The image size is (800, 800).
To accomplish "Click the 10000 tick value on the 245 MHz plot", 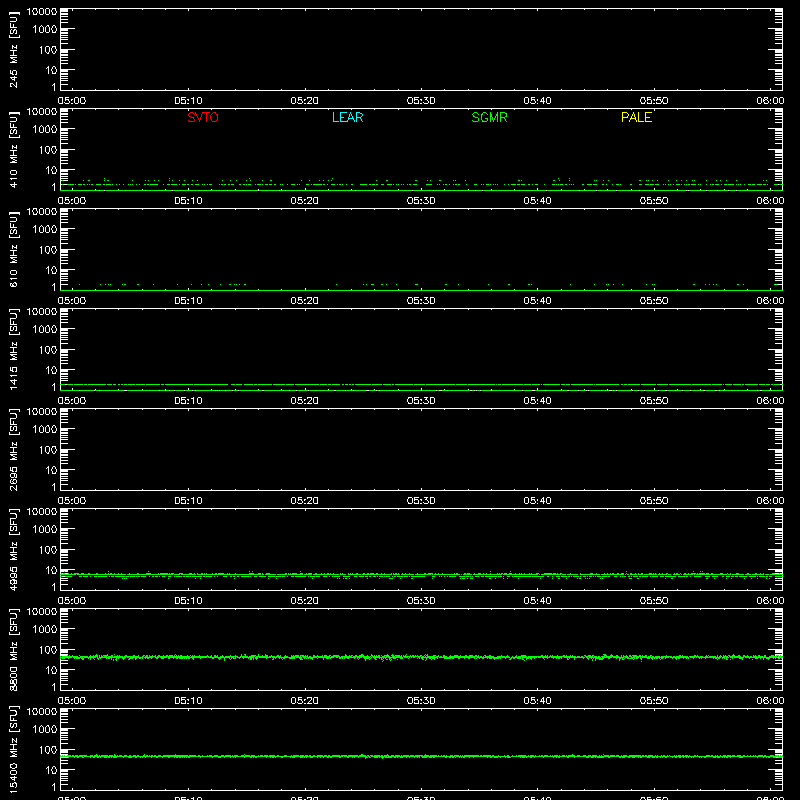I will (x=42, y=12).
